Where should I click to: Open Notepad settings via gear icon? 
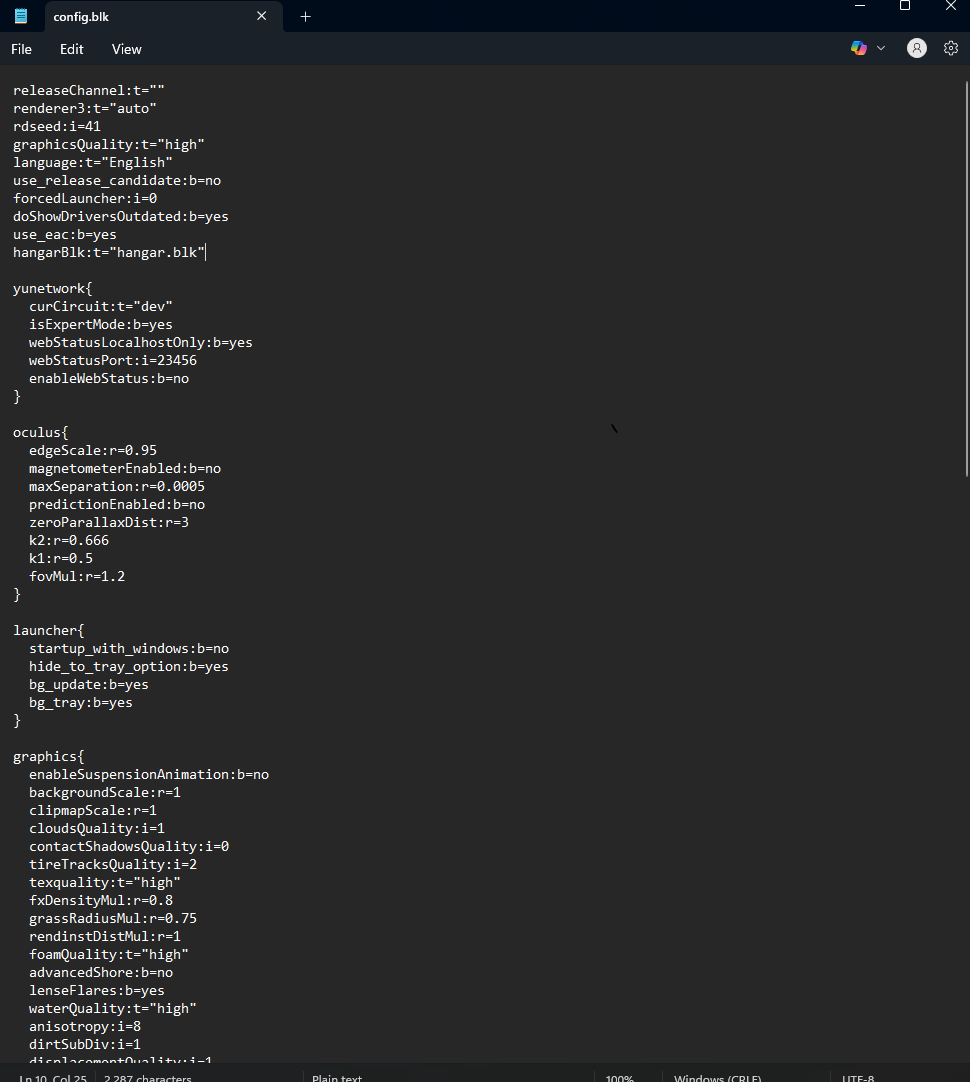click(951, 48)
